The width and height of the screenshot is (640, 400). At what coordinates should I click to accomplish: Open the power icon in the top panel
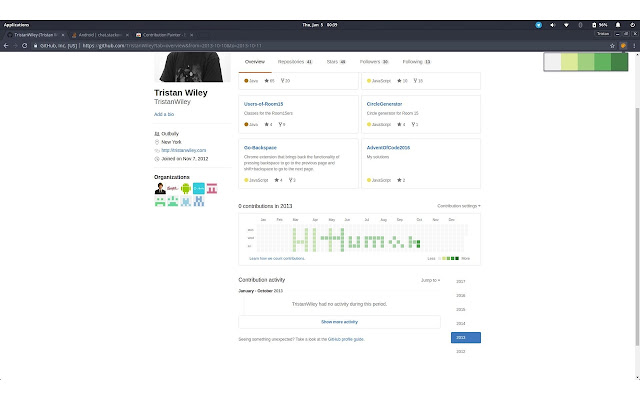pyautogui.click(x=632, y=25)
